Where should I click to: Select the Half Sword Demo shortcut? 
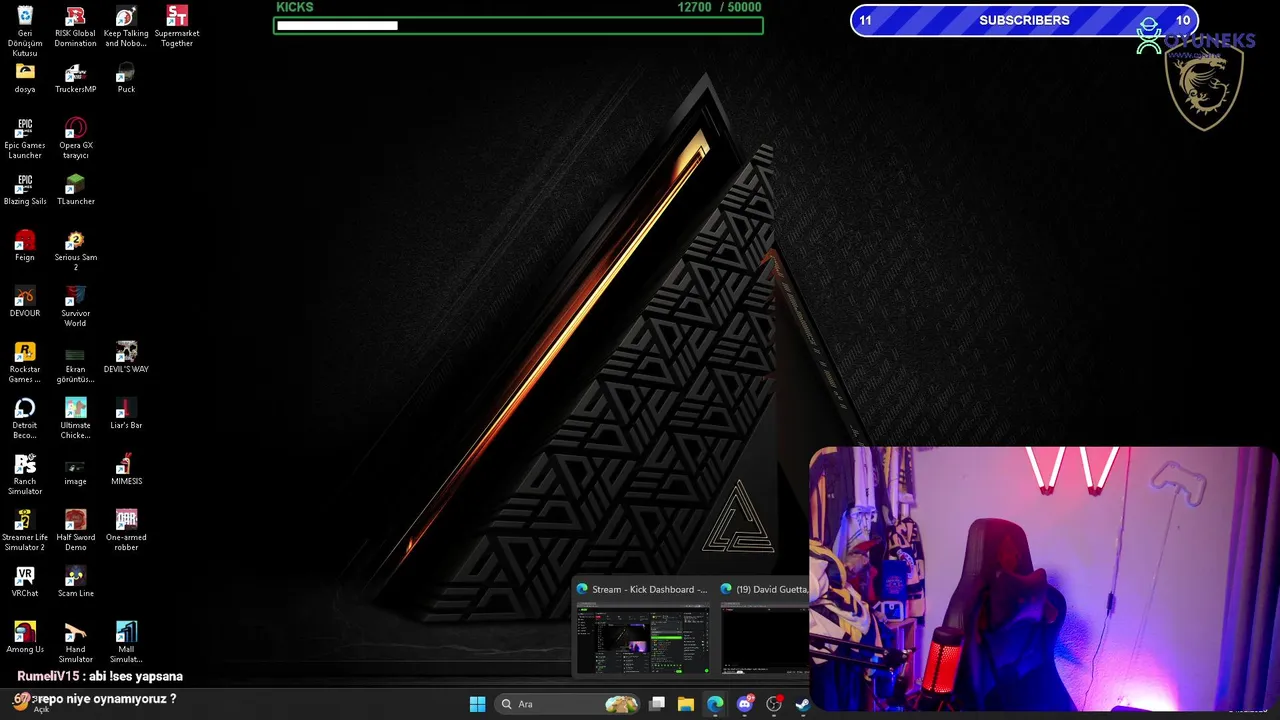tap(75, 531)
